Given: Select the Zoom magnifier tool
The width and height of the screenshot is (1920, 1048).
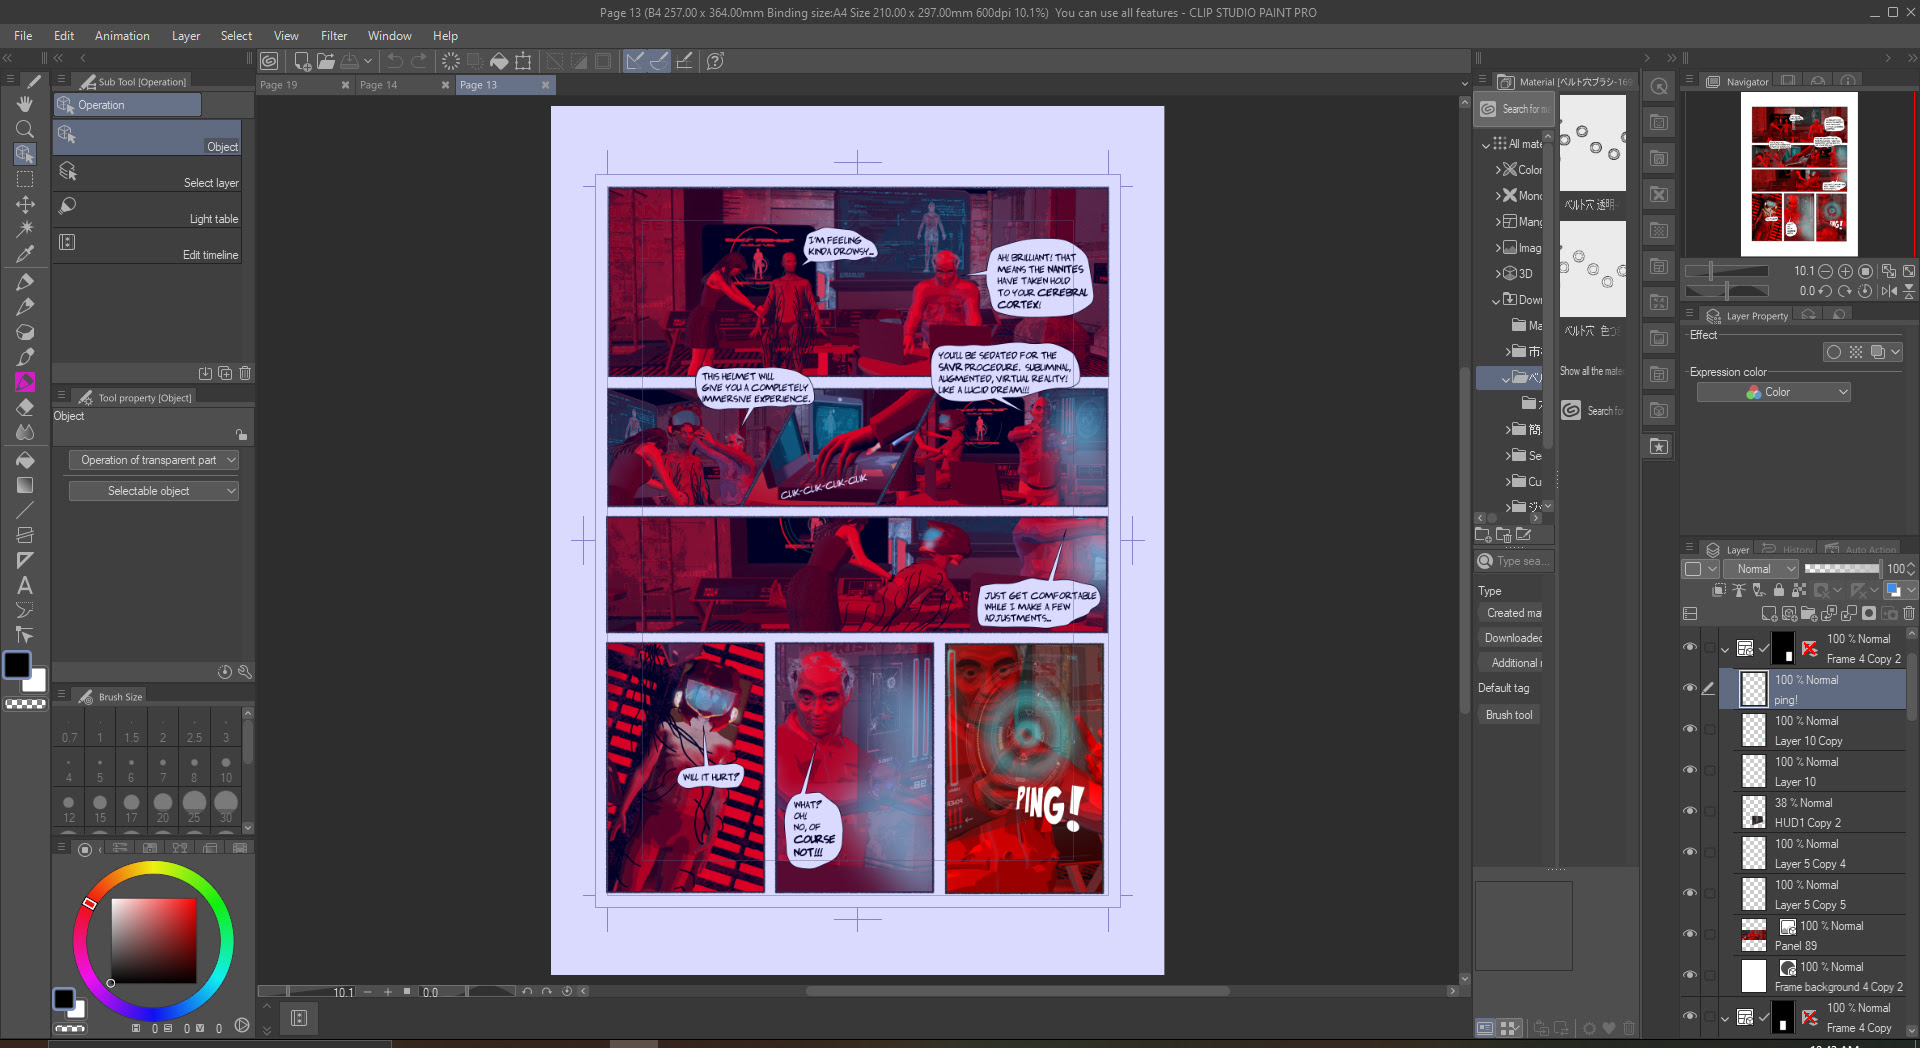Looking at the screenshot, I should tap(25, 129).
